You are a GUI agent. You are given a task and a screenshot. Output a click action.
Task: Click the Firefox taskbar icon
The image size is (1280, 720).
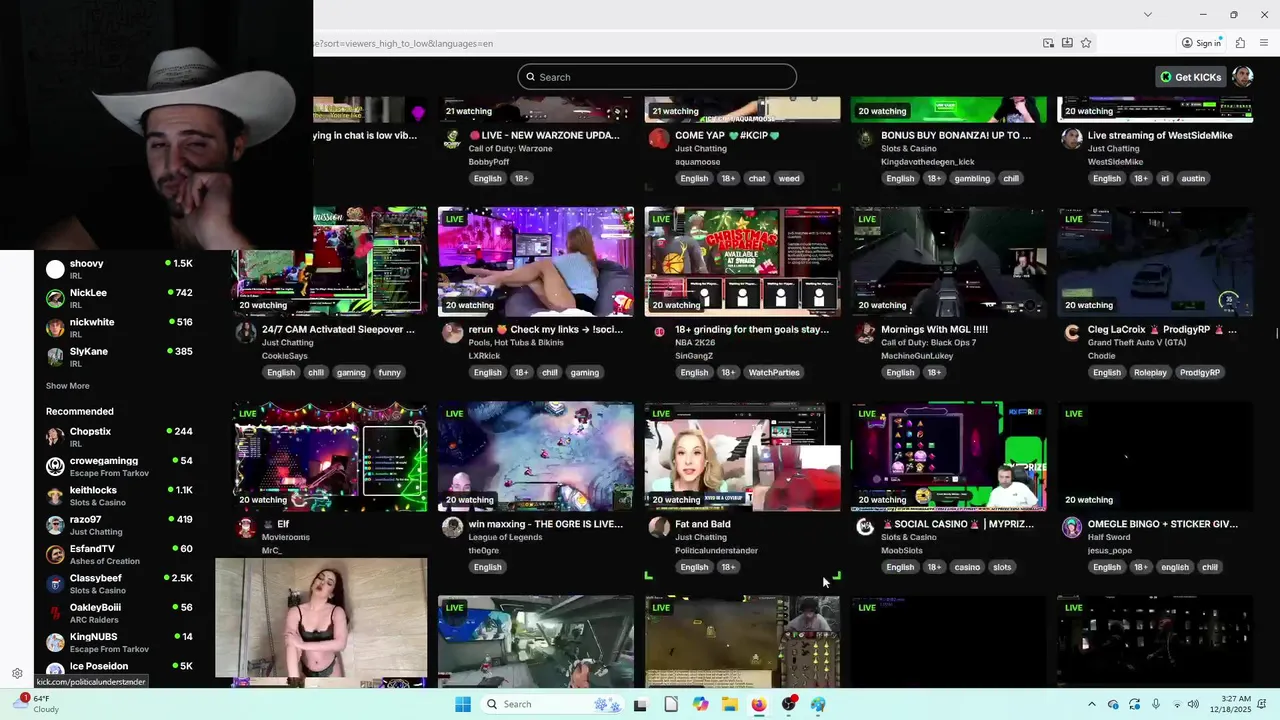759,704
